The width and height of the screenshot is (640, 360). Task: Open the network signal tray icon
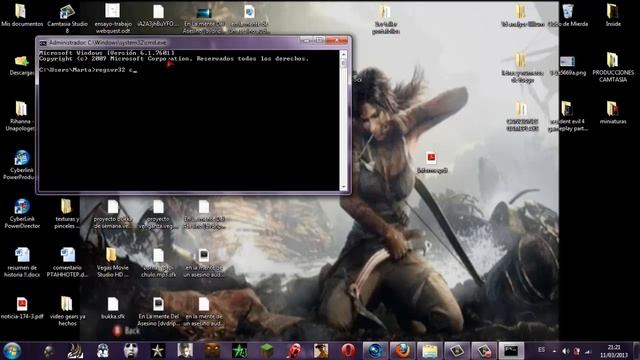pyautogui.click(x=588, y=351)
